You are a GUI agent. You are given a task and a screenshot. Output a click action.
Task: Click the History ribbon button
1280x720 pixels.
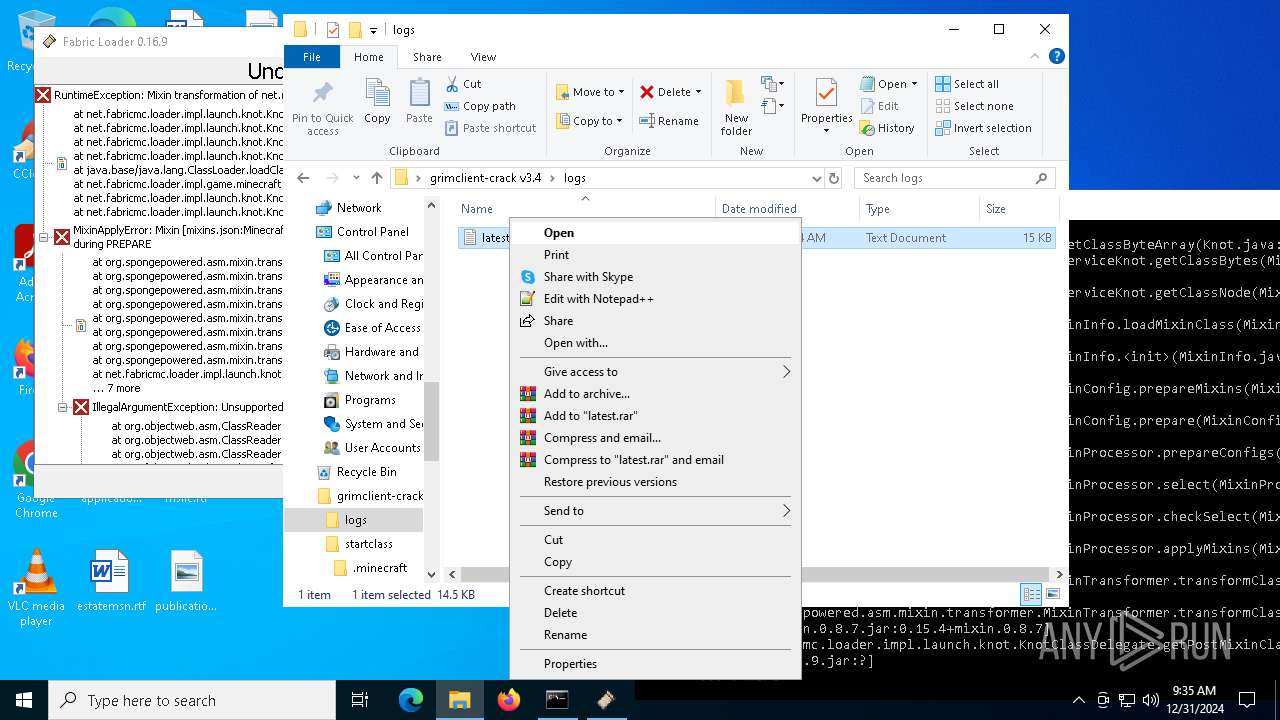887,128
